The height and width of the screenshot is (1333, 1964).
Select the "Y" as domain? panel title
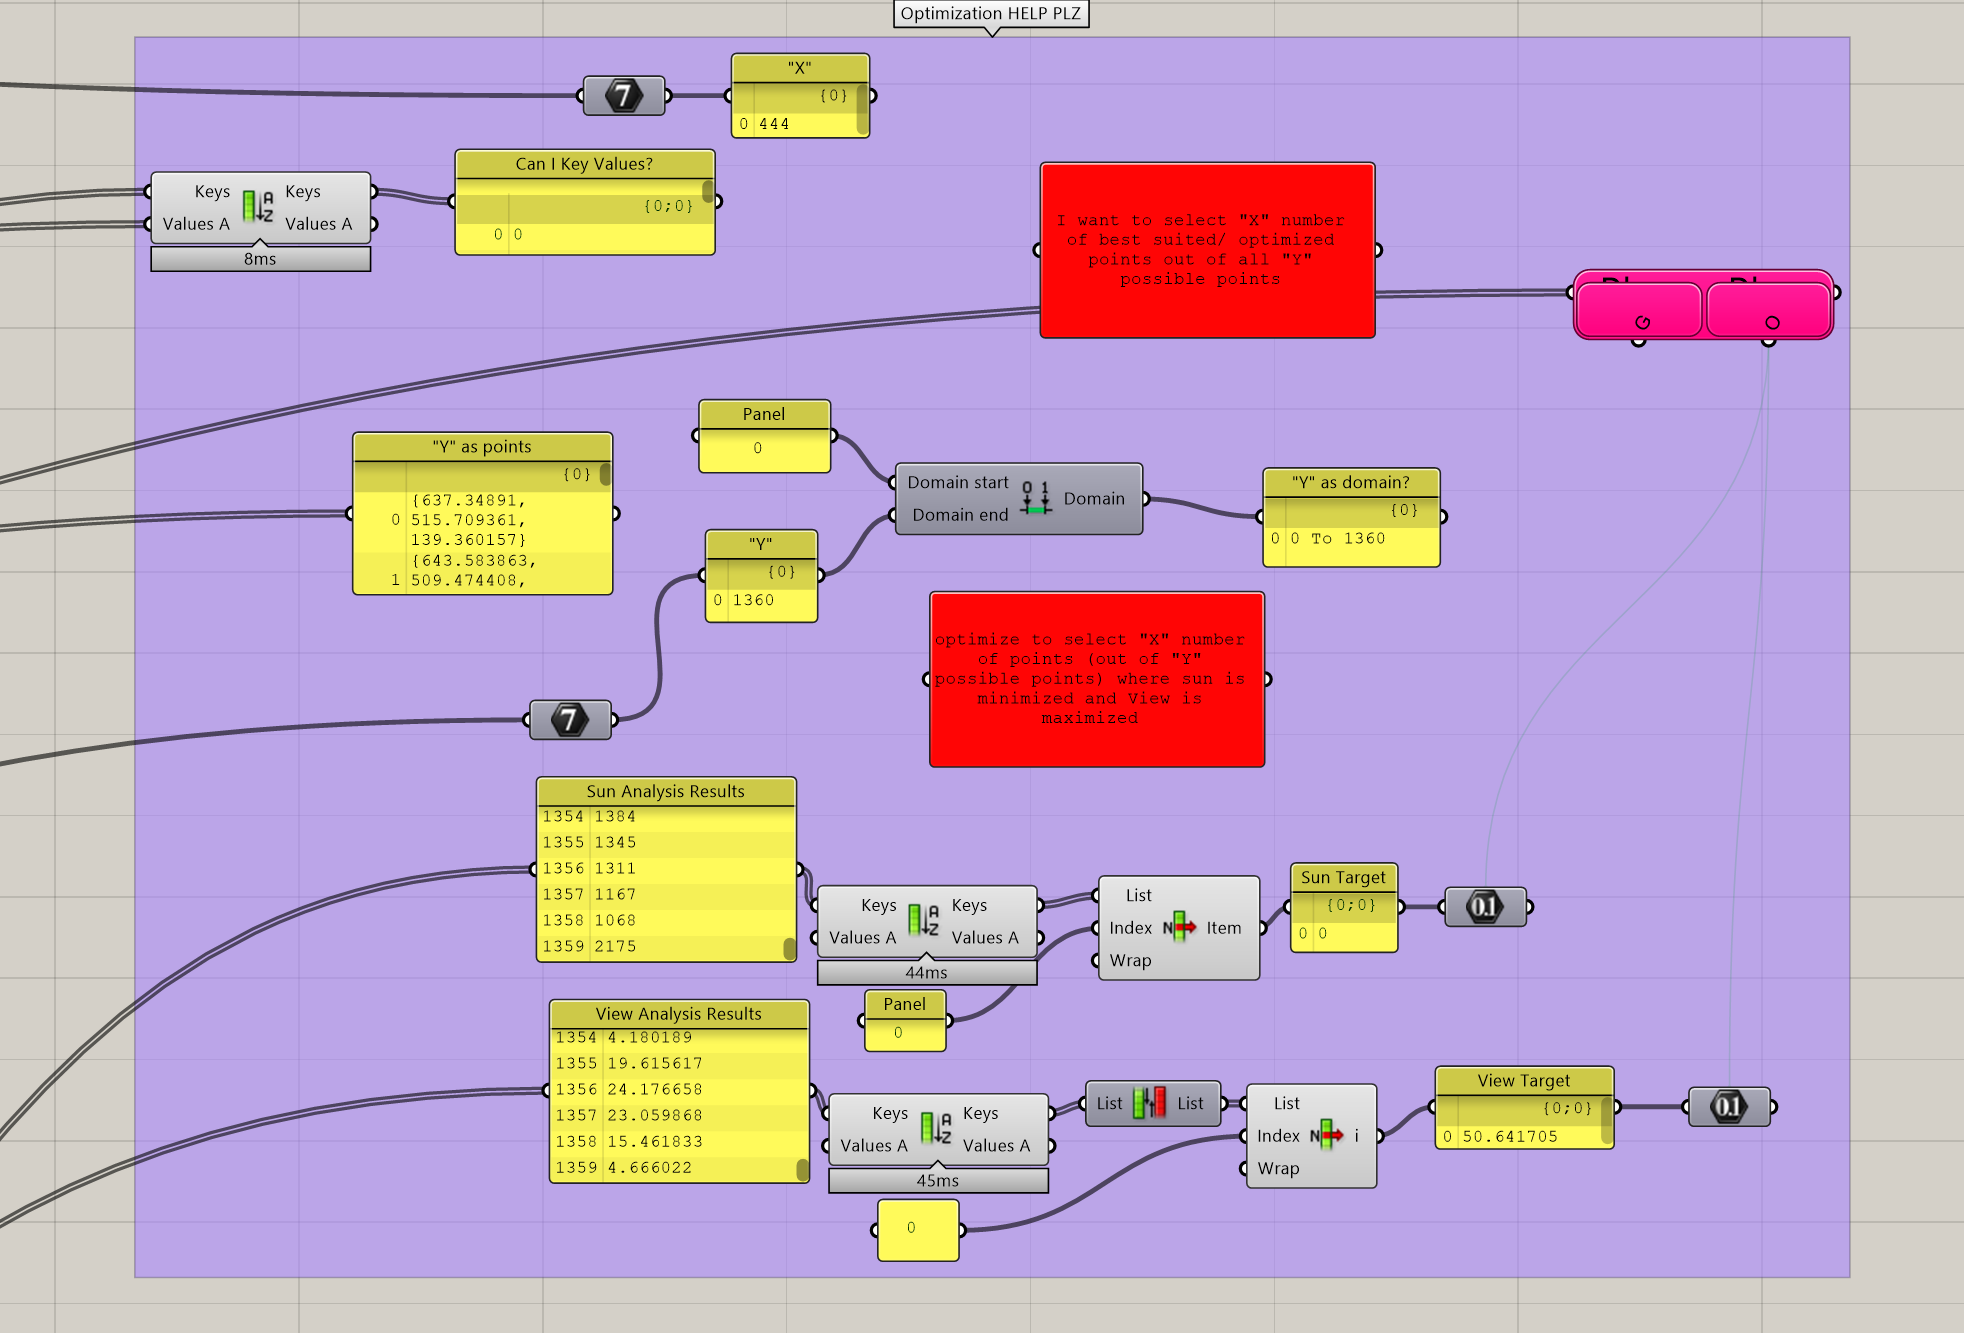pos(1350,482)
